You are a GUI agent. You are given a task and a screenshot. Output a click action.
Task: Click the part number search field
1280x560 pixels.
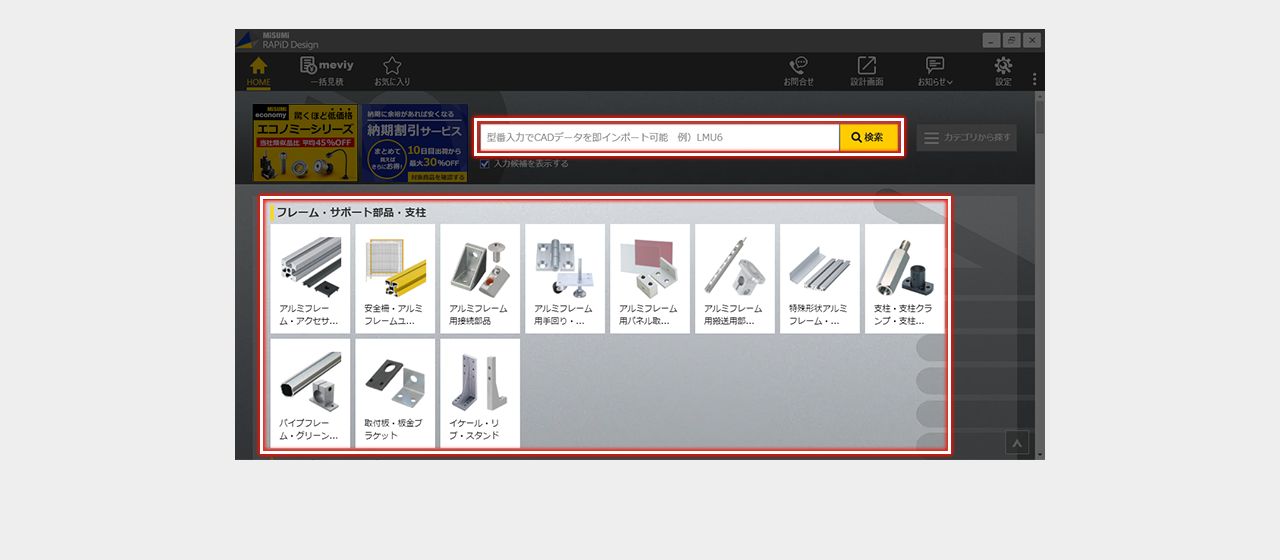click(660, 137)
